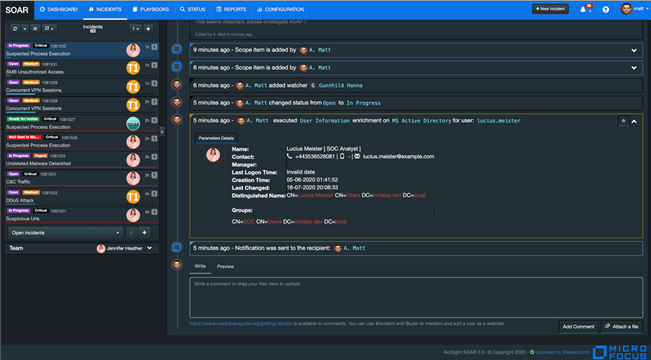Open dropdown beside the refresh button
This screenshot has width=651, height=360.
point(24,29)
